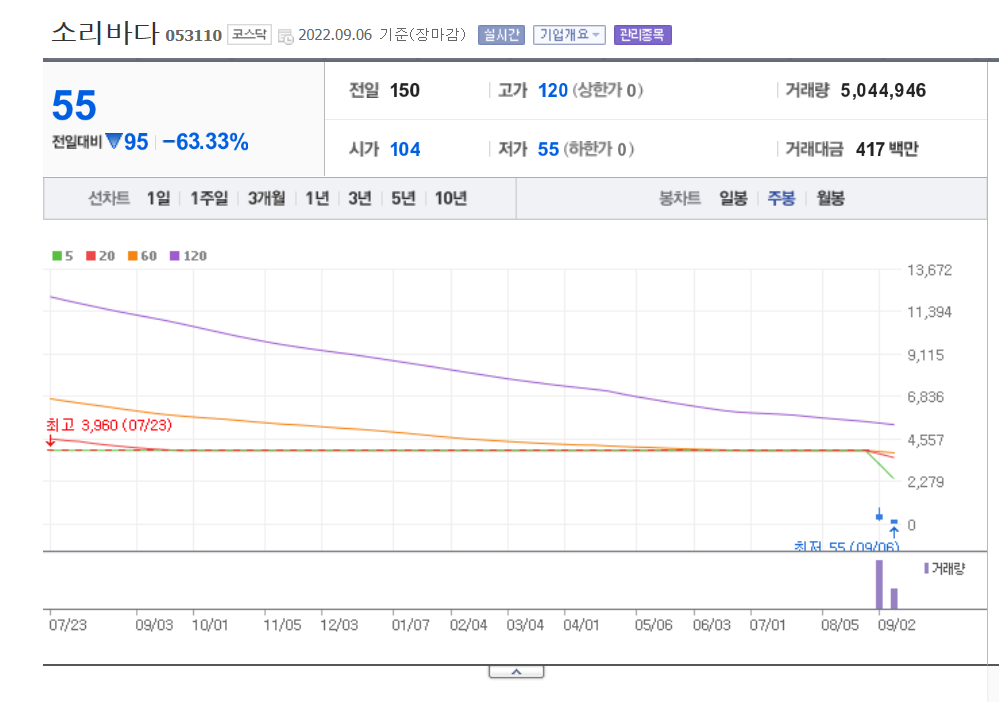Click the green 5 moving-average legend swatch
The height and width of the screenshot is (702, 999).
coord(57,255)
